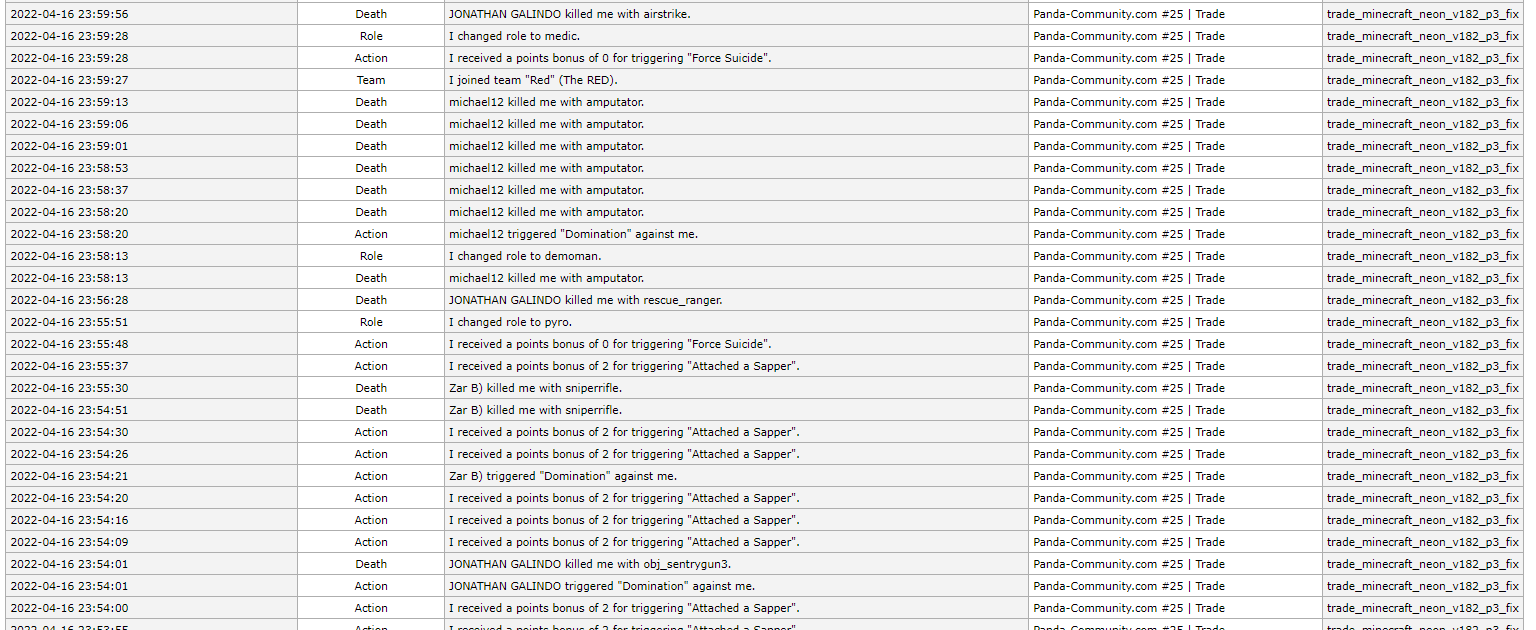The height and width of the screenshot is (630, 1536).
Task: Select JONATHAN GALINDO triggered "Domination" entry
Action: tap(601, 586)
